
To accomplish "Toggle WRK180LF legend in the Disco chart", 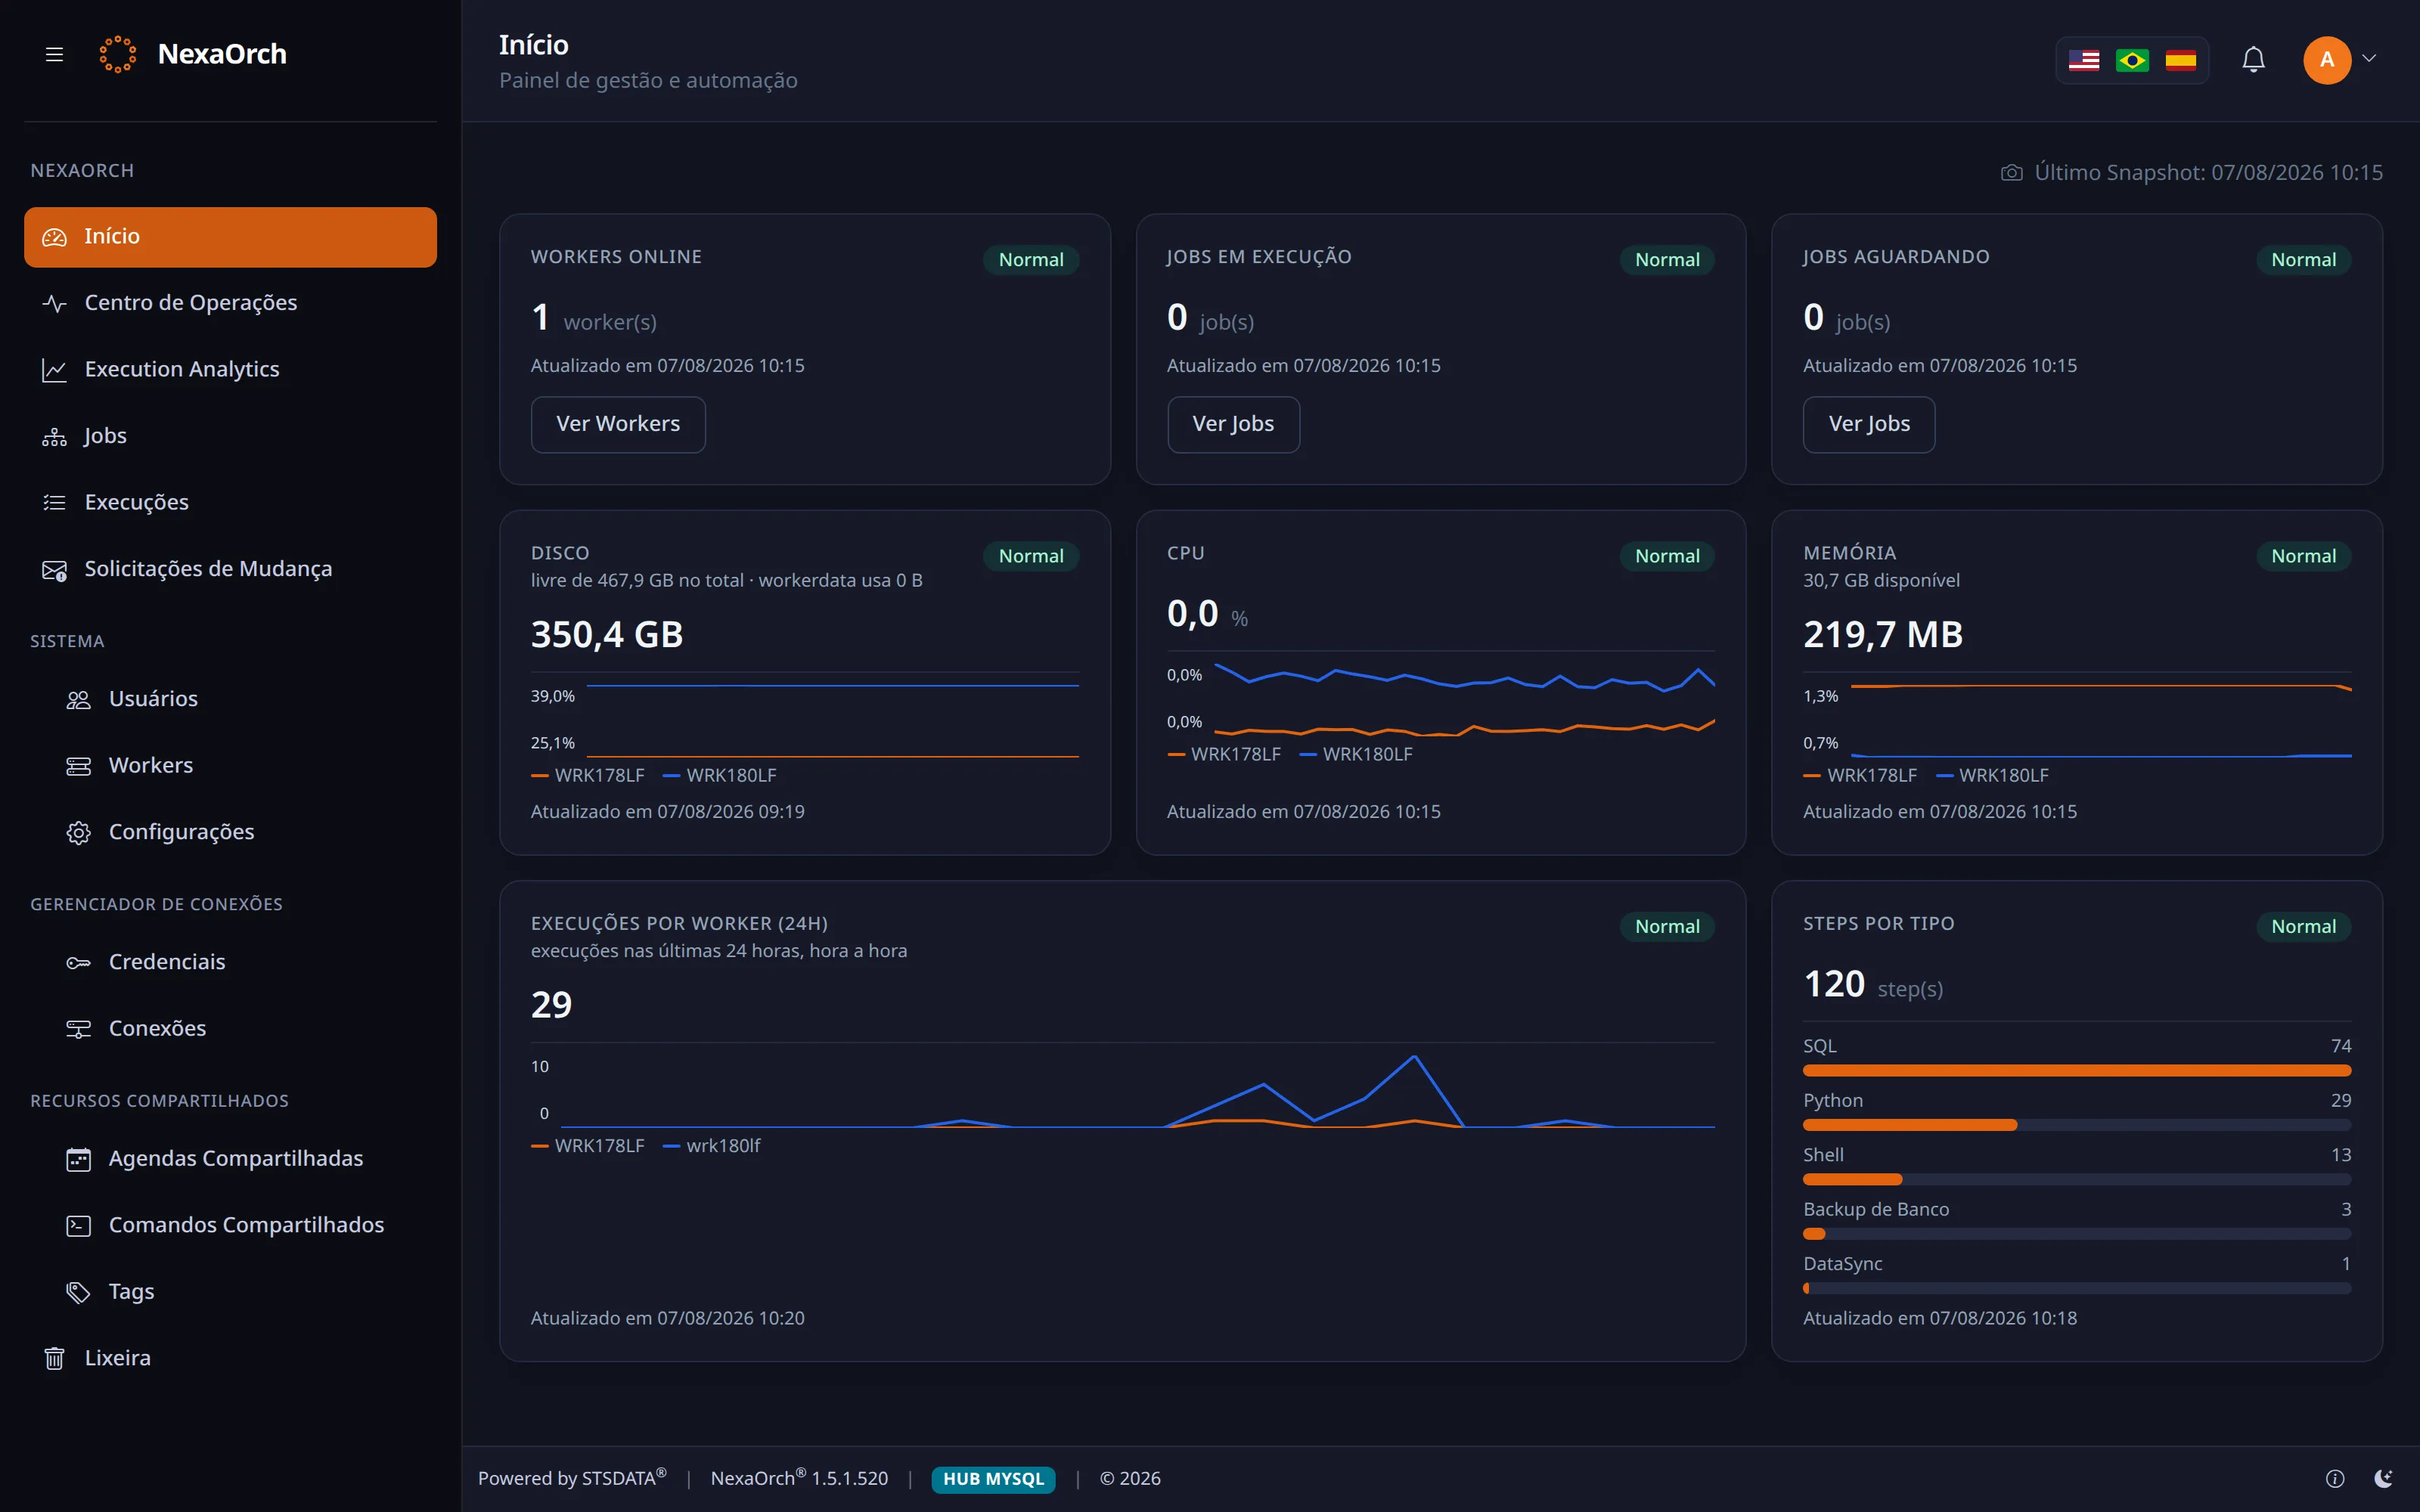I will (720, 775).
